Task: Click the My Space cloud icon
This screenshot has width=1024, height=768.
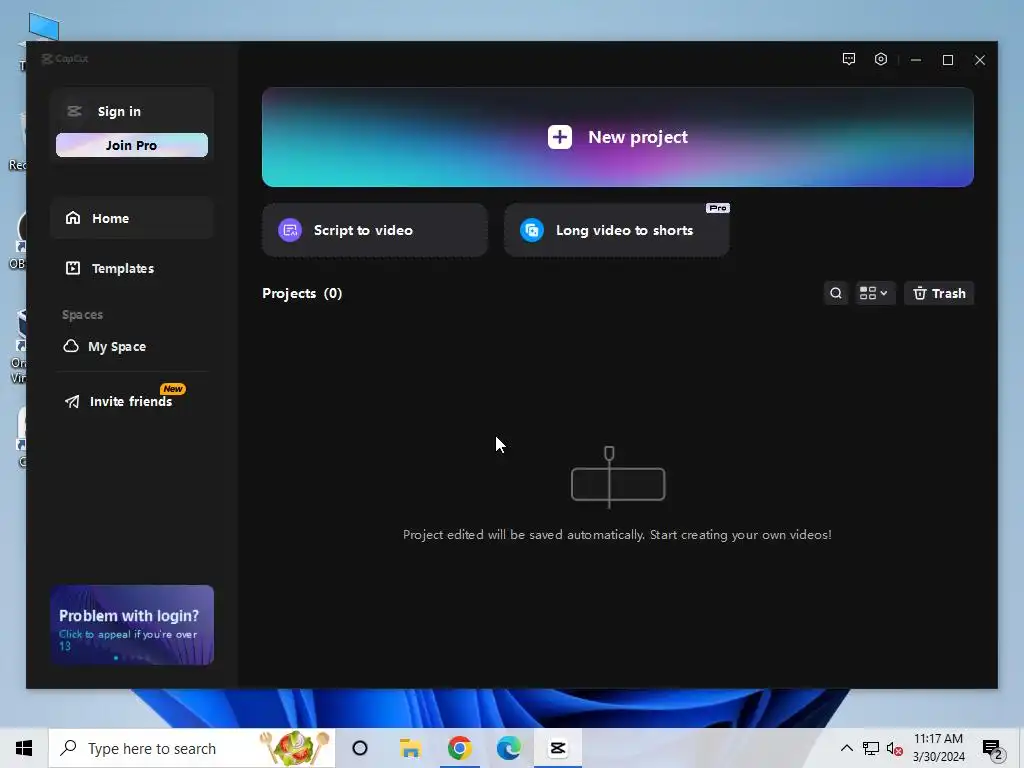Action: pos(71,345)
